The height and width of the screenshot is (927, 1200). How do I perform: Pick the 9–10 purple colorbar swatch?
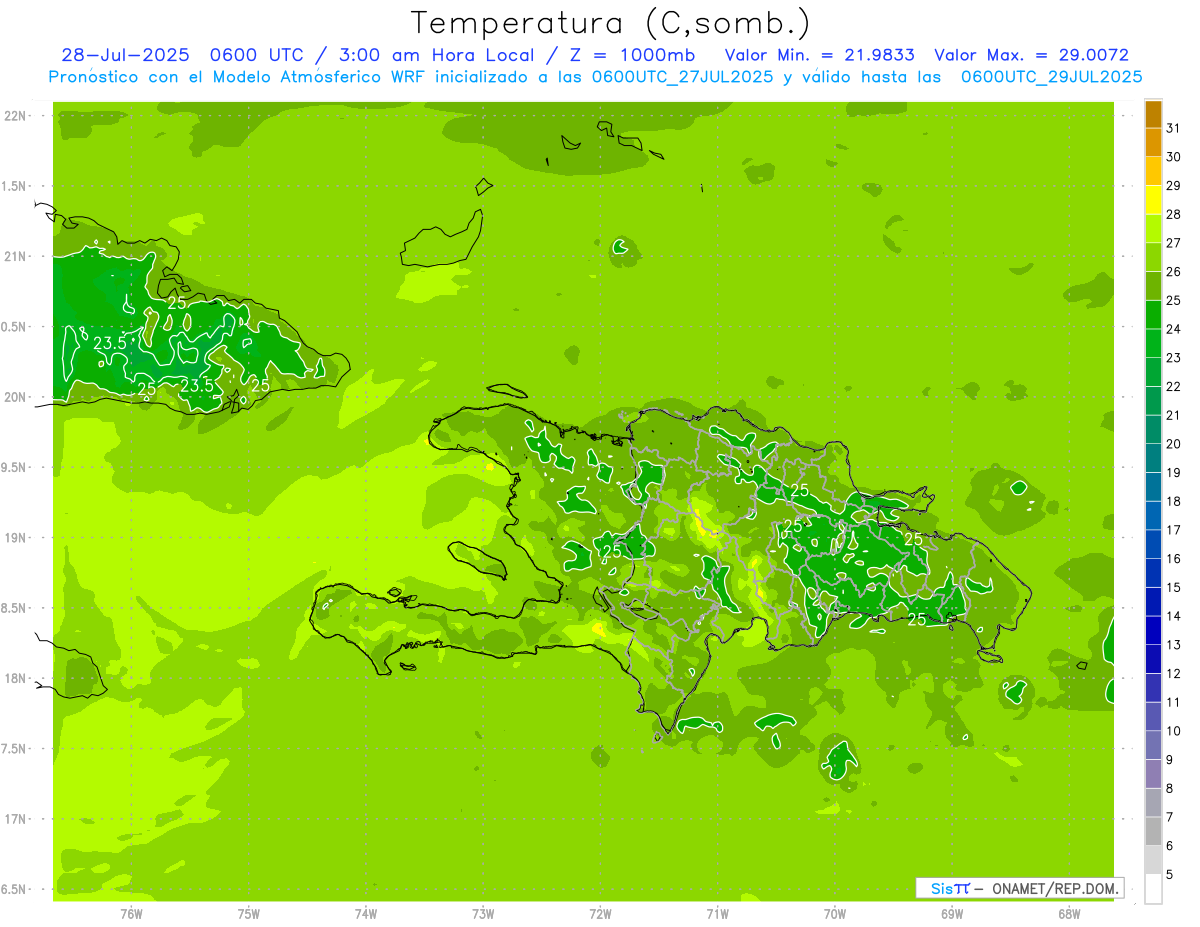coord(1153,746)
